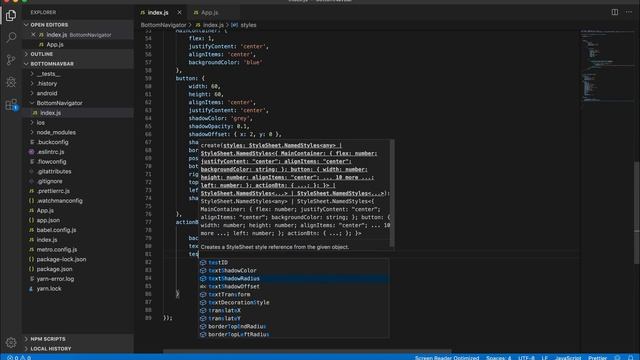Image resolution: width=640 pixels, height=360 pixels.
Task: Open the .eslintrc.js file
Action: pos(78,152)
